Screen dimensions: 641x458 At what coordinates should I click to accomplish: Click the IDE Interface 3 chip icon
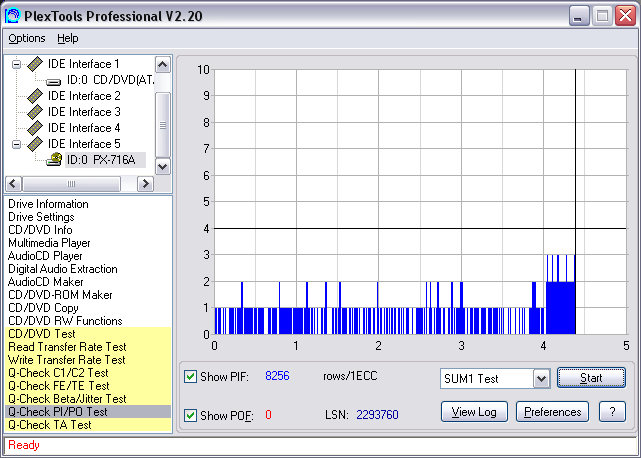[35, 112]
